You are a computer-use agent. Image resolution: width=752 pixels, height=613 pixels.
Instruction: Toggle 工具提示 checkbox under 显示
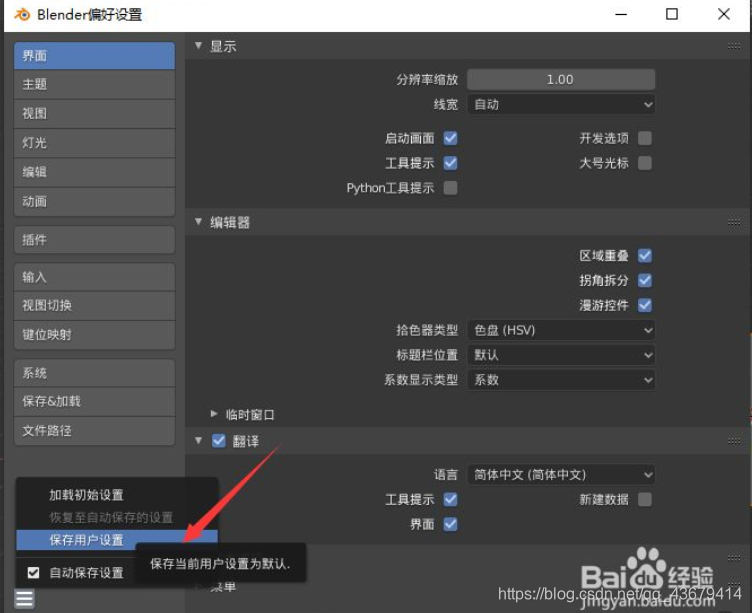450,163
